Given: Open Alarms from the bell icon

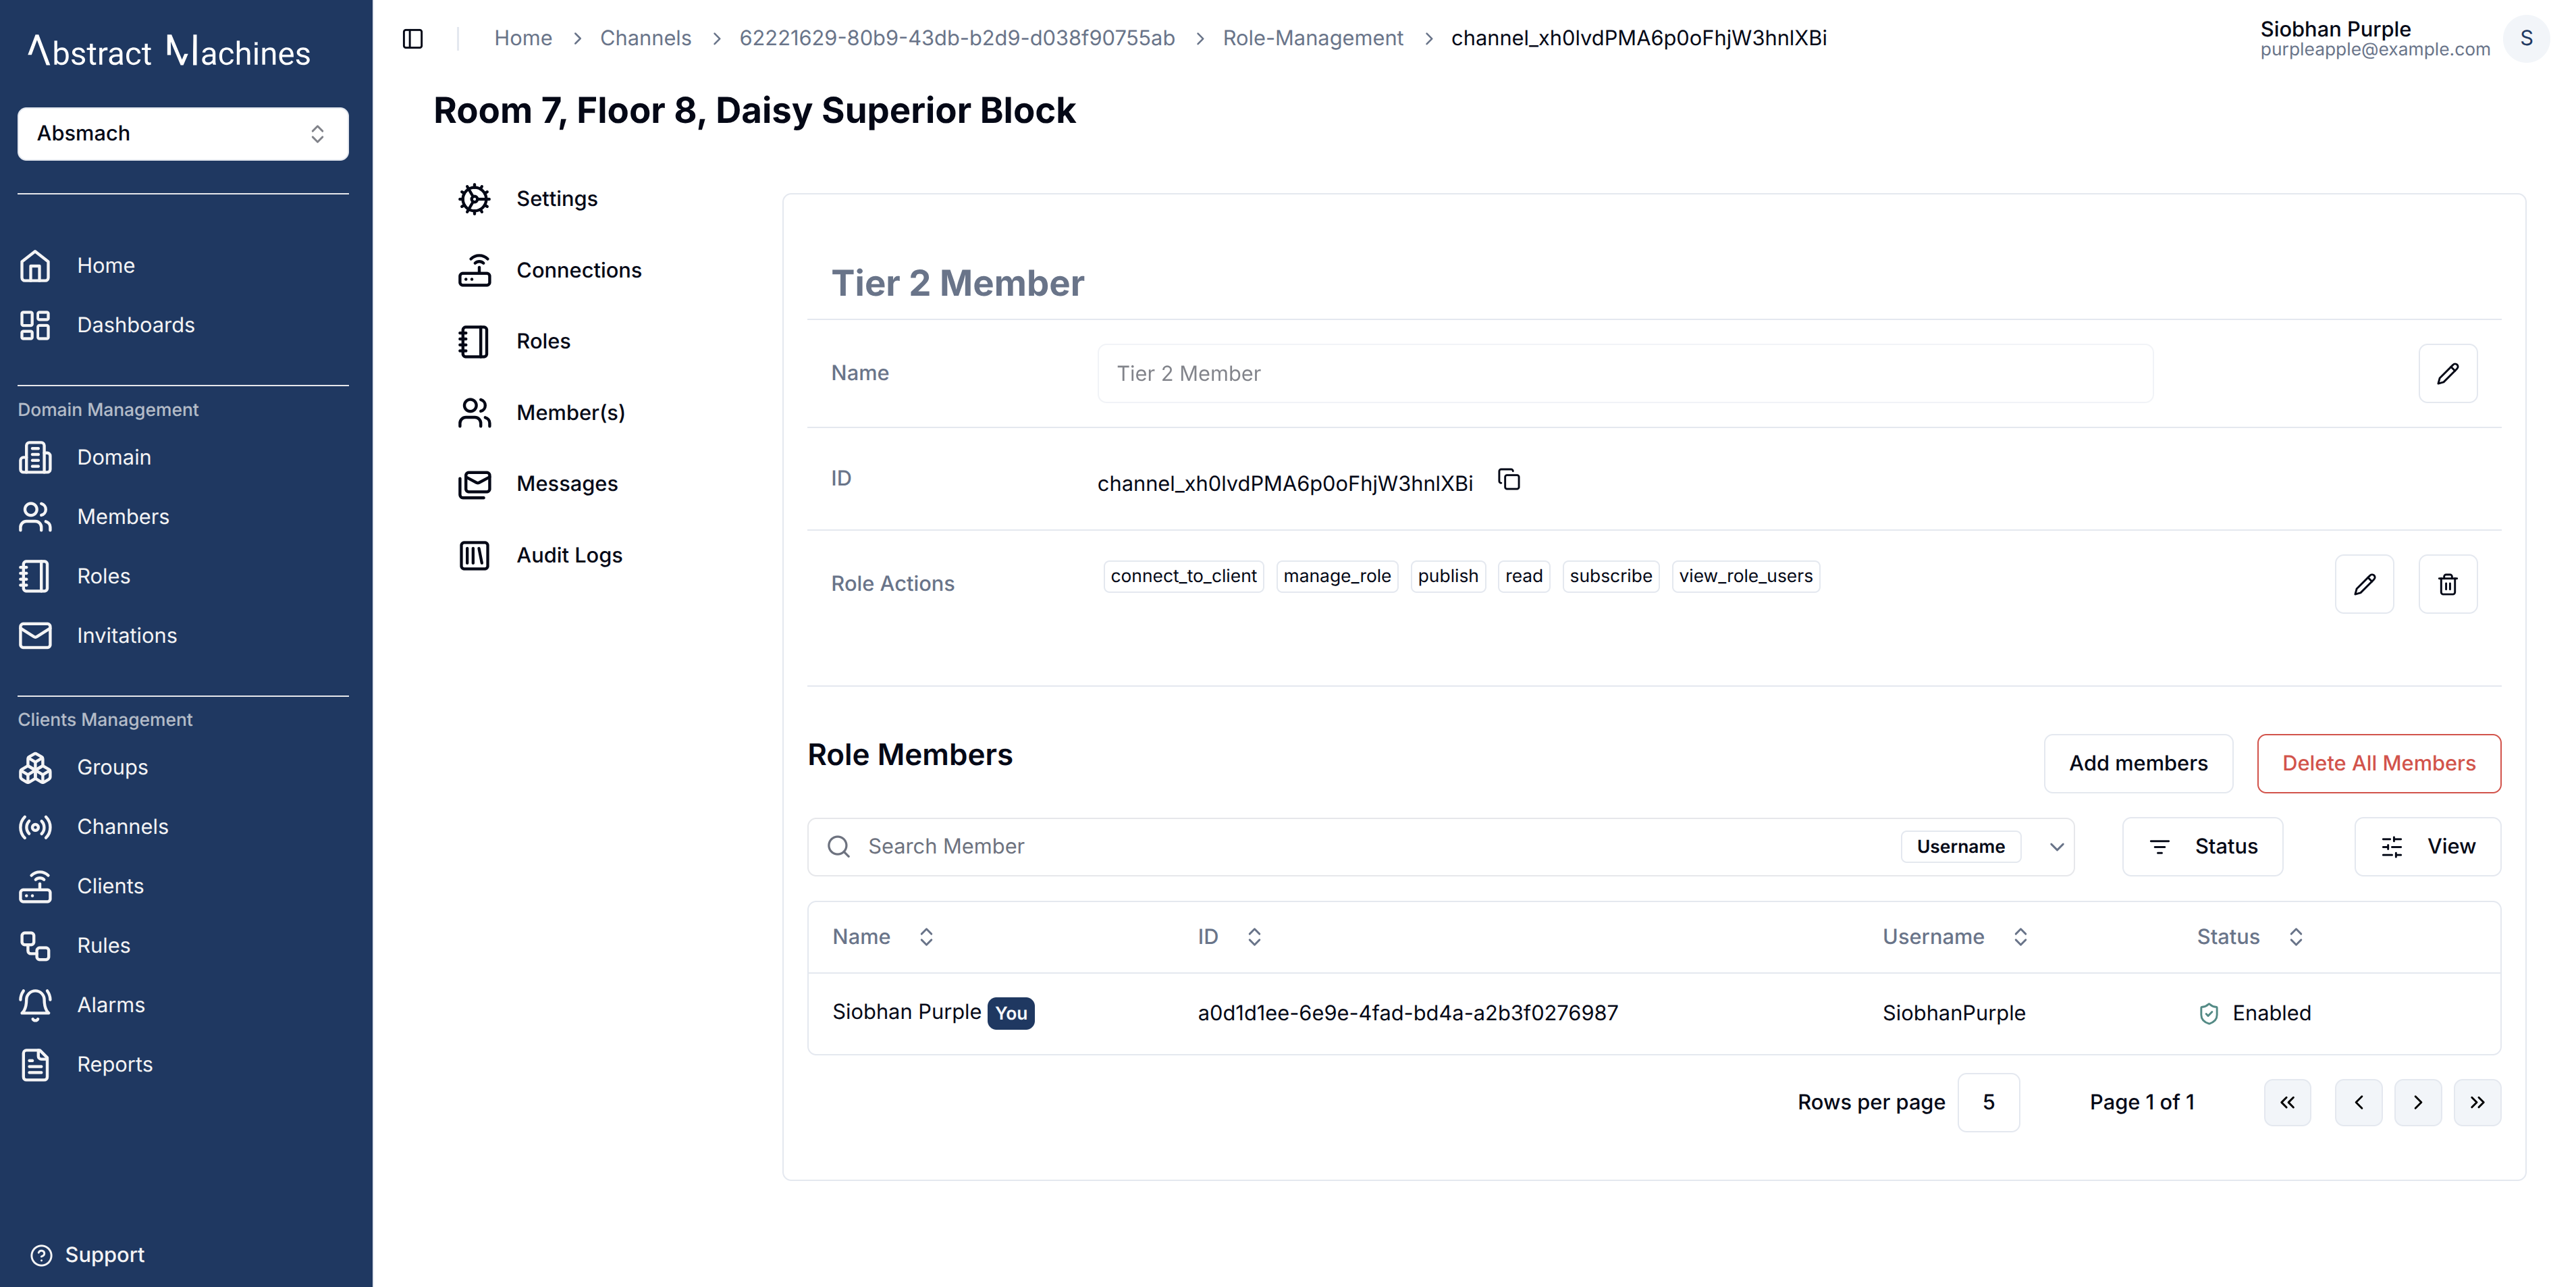Looking at the screenshot, I should [x=35, y=1005].
